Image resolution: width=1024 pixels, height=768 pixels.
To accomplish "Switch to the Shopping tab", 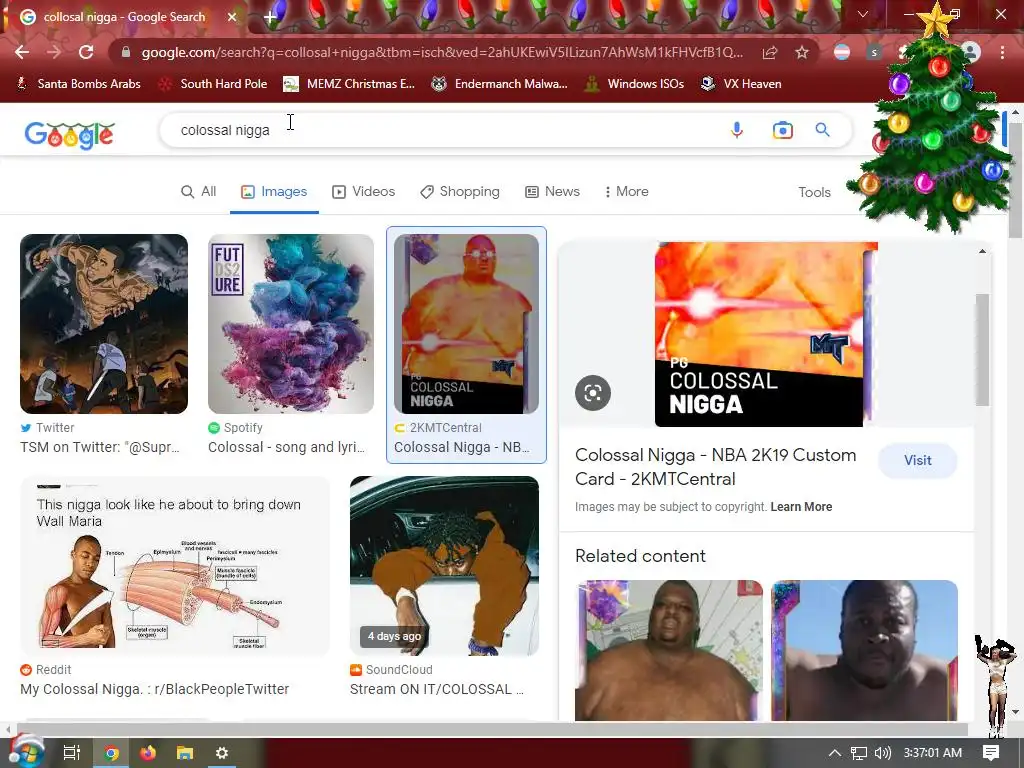I will point(460,191).
